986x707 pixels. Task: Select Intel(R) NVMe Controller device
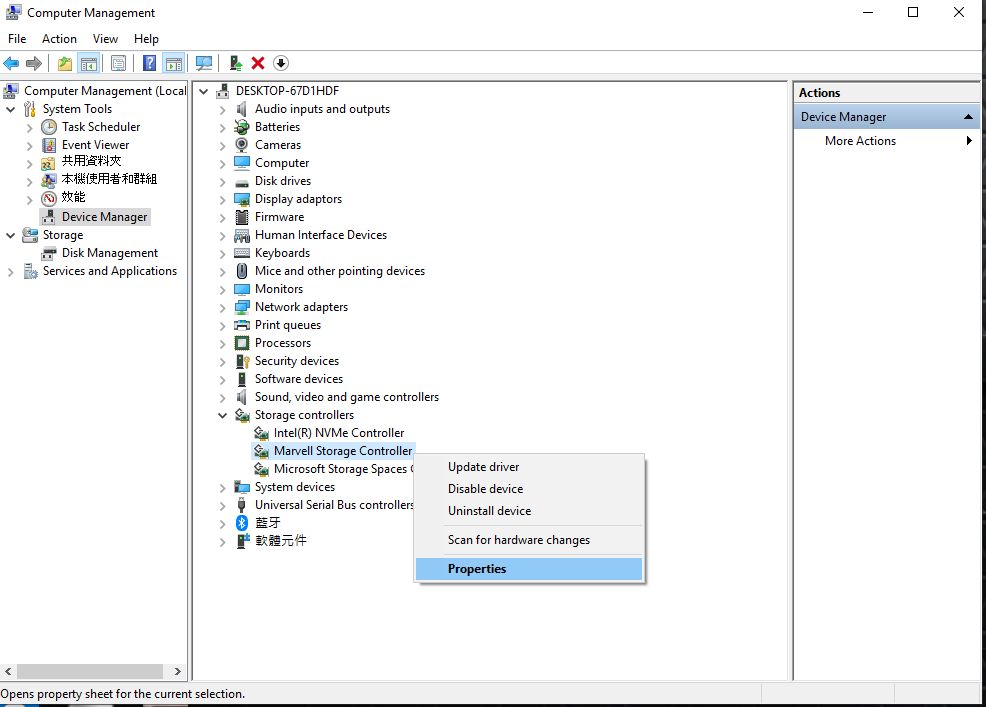pyautogui.click(x=338, y=433)
